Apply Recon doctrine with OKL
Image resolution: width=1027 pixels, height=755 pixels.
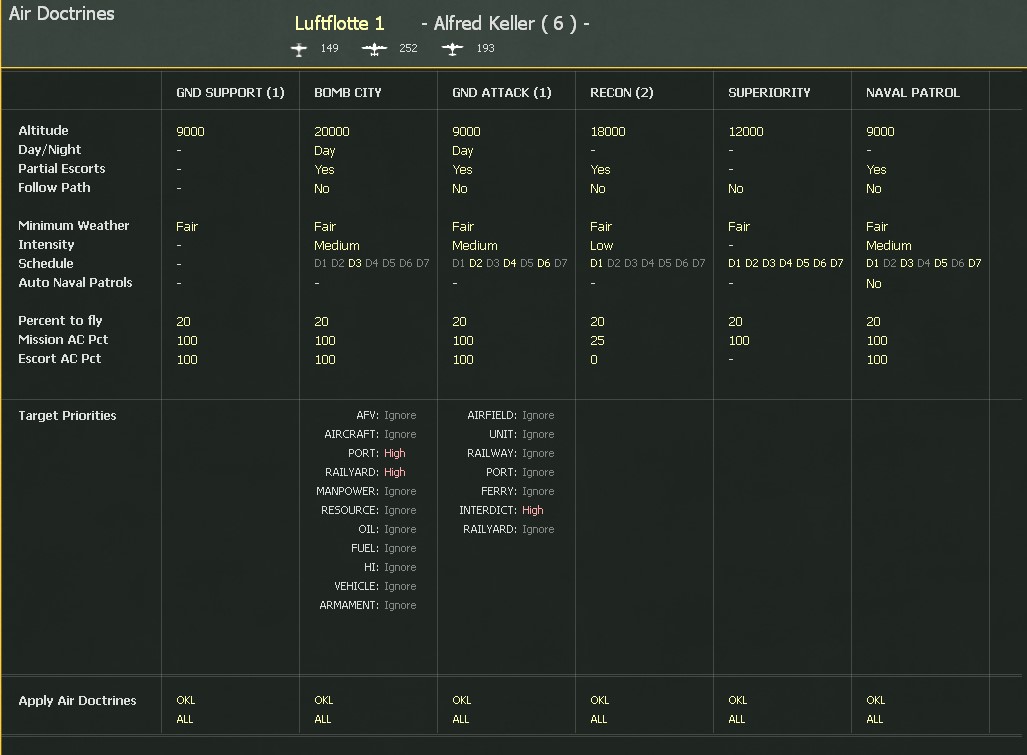(x=599, y=700)
